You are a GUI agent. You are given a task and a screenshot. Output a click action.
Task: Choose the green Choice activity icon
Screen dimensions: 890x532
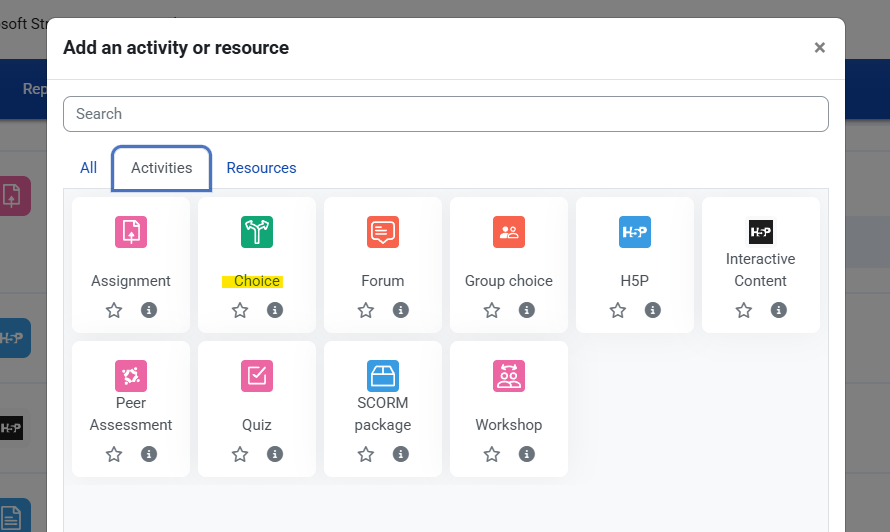257,232
